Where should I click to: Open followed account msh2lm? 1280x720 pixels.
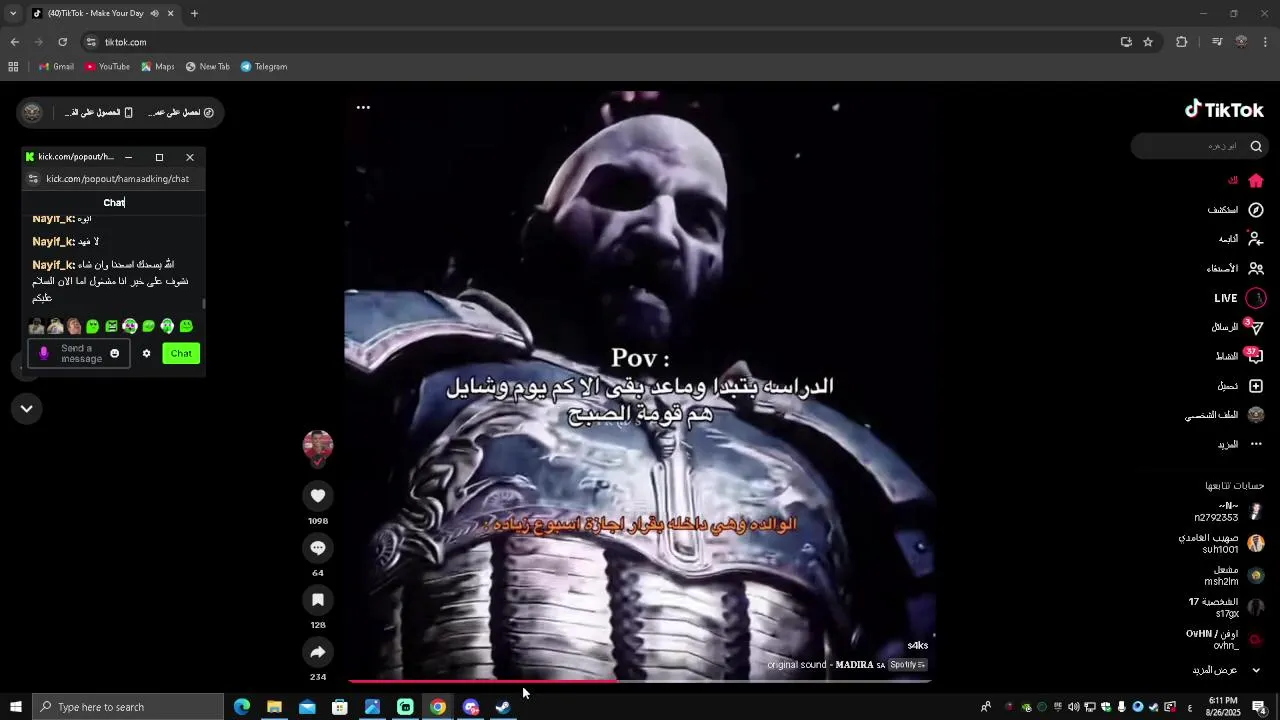tap(1234, 575)
